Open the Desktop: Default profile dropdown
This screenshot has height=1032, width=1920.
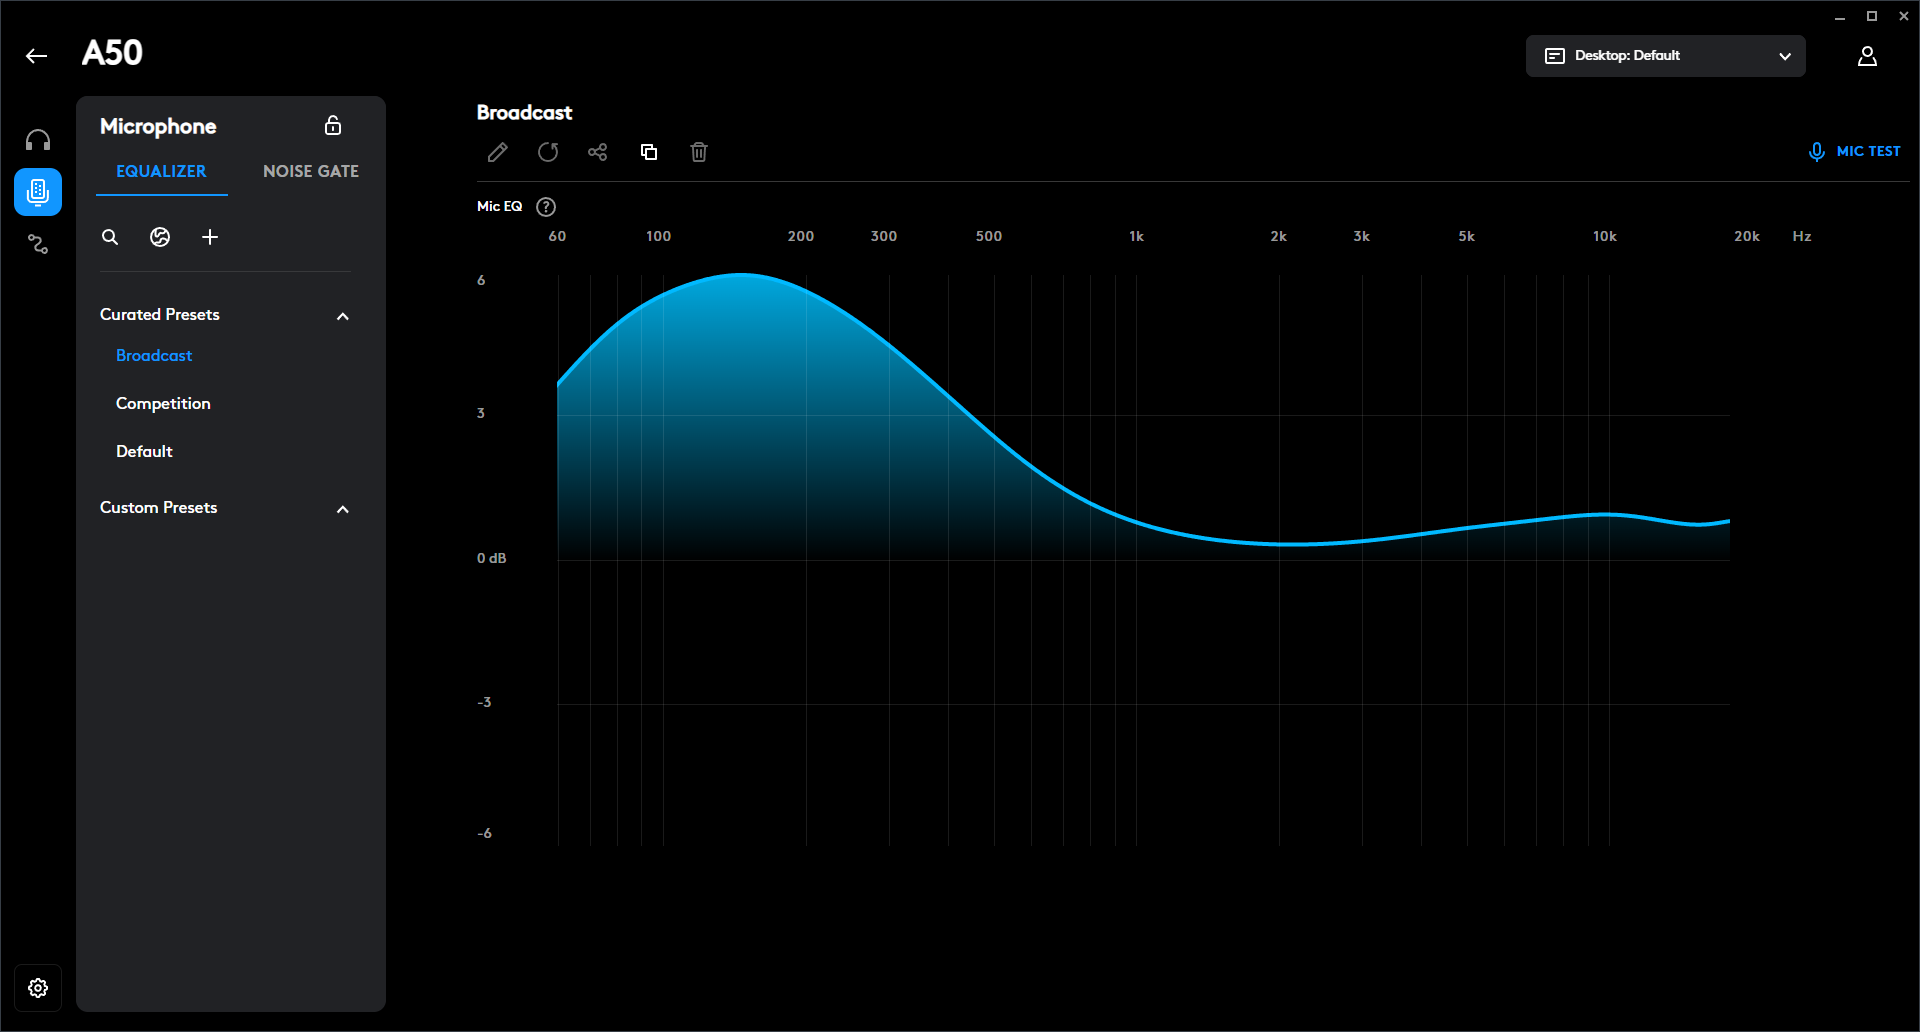point(1665,56)
